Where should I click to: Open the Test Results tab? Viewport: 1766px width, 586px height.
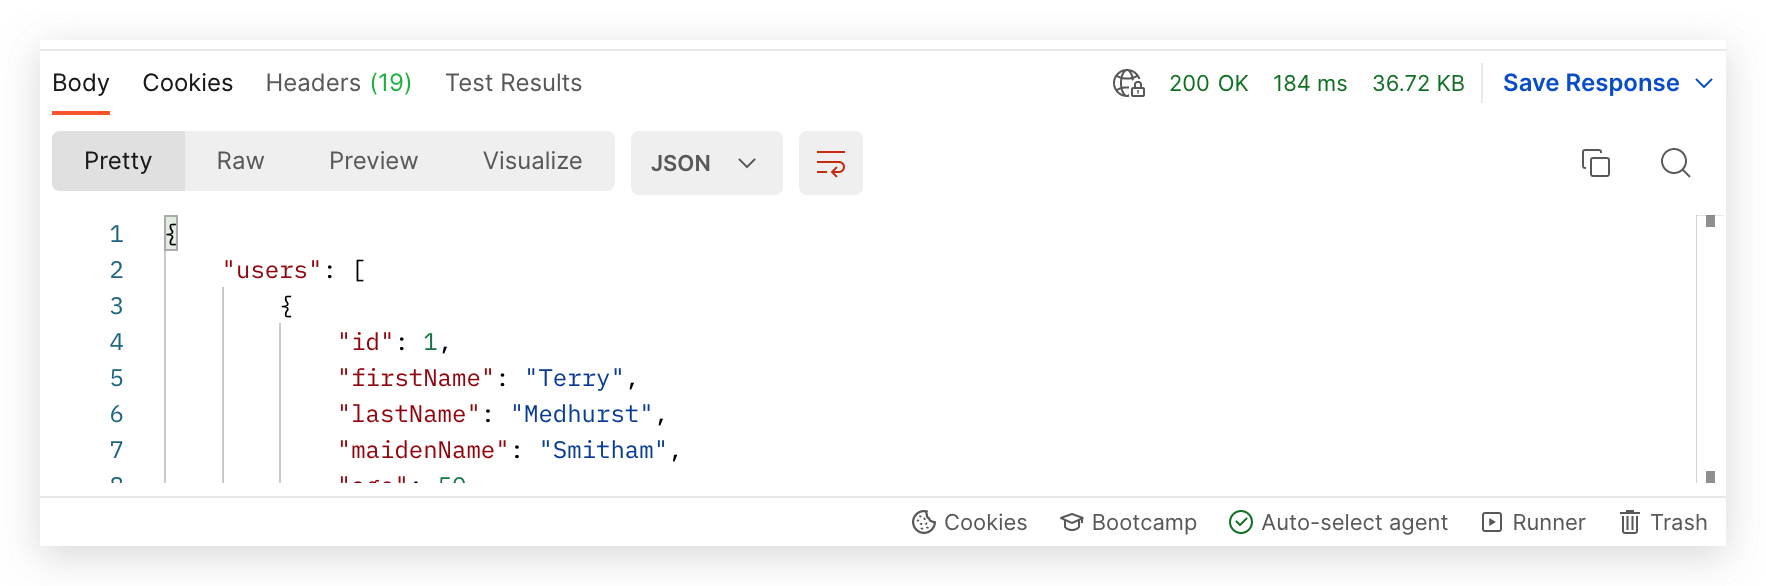pyautogui.click(x=513, y=83)
